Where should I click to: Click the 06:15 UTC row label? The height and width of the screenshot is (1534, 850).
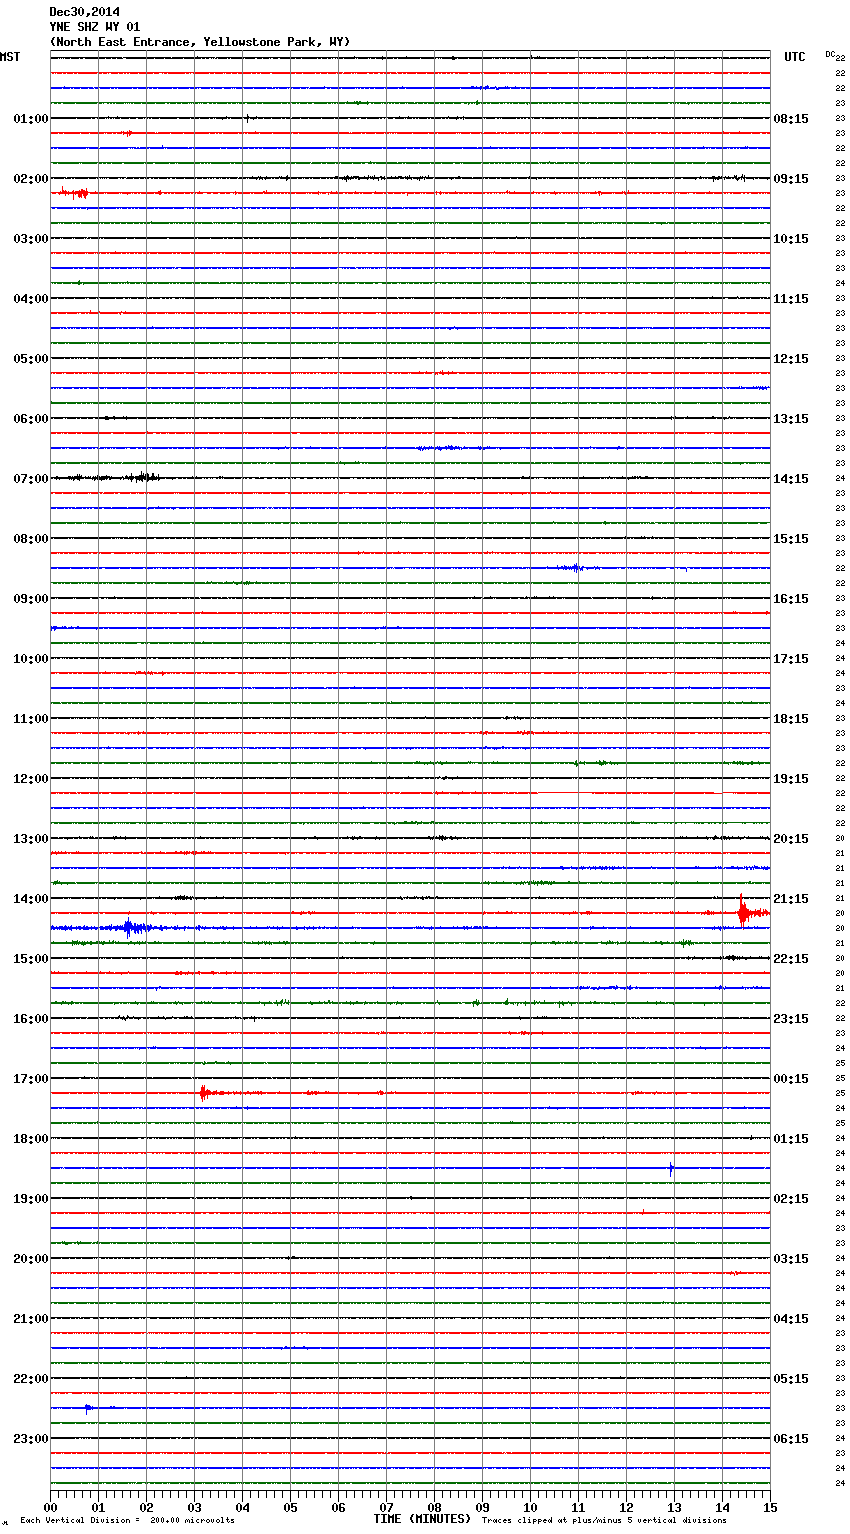pos(791,1439)
